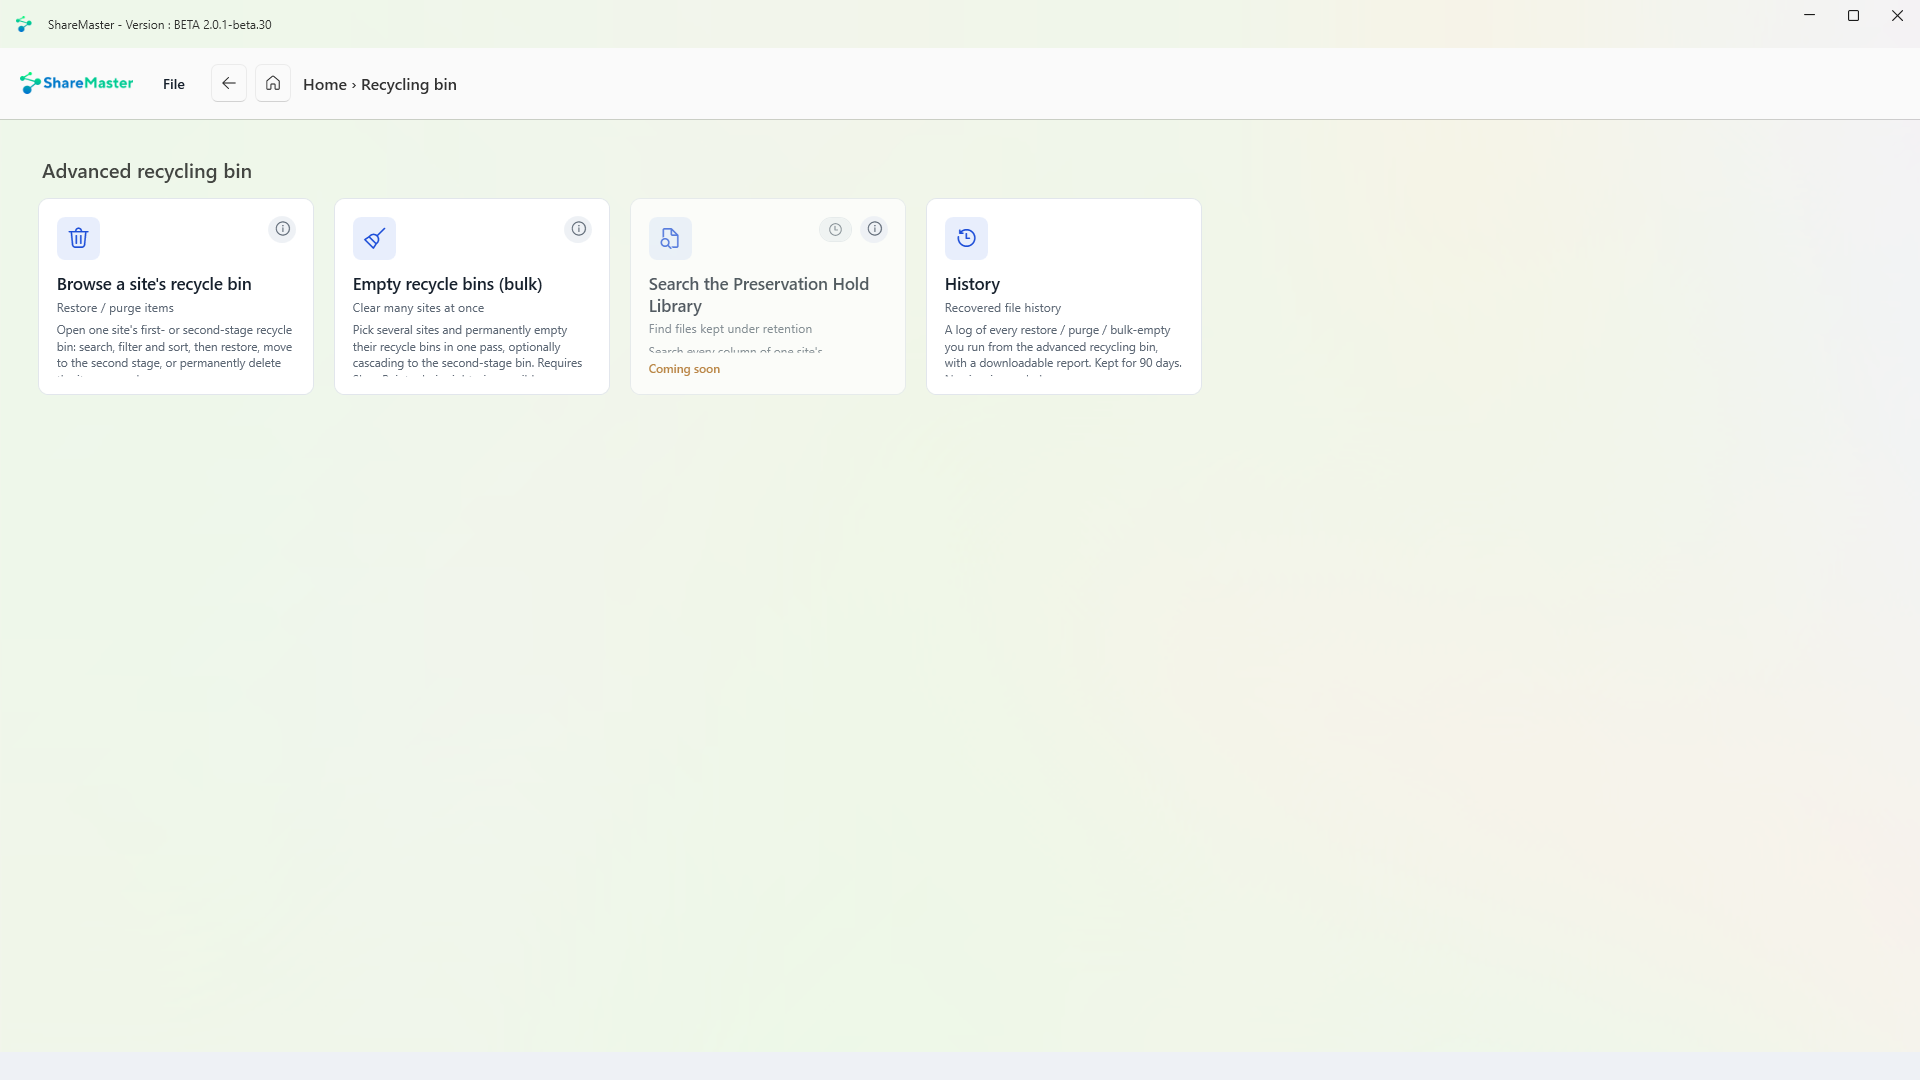
Task: Click the Coming soon label
Action: [684, 369]
